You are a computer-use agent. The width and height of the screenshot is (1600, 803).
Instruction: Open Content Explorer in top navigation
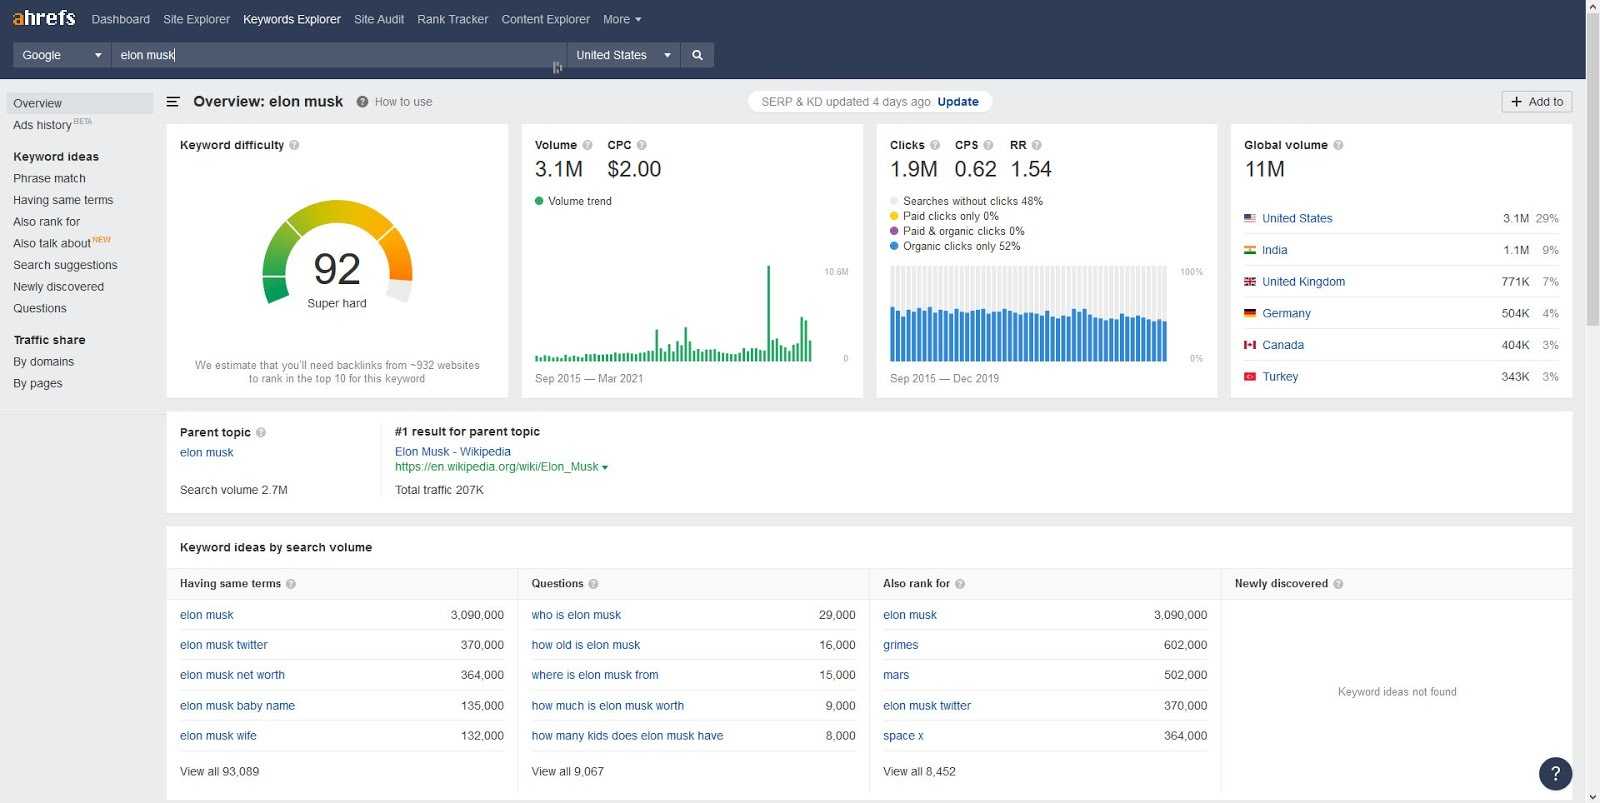(546, 19)
